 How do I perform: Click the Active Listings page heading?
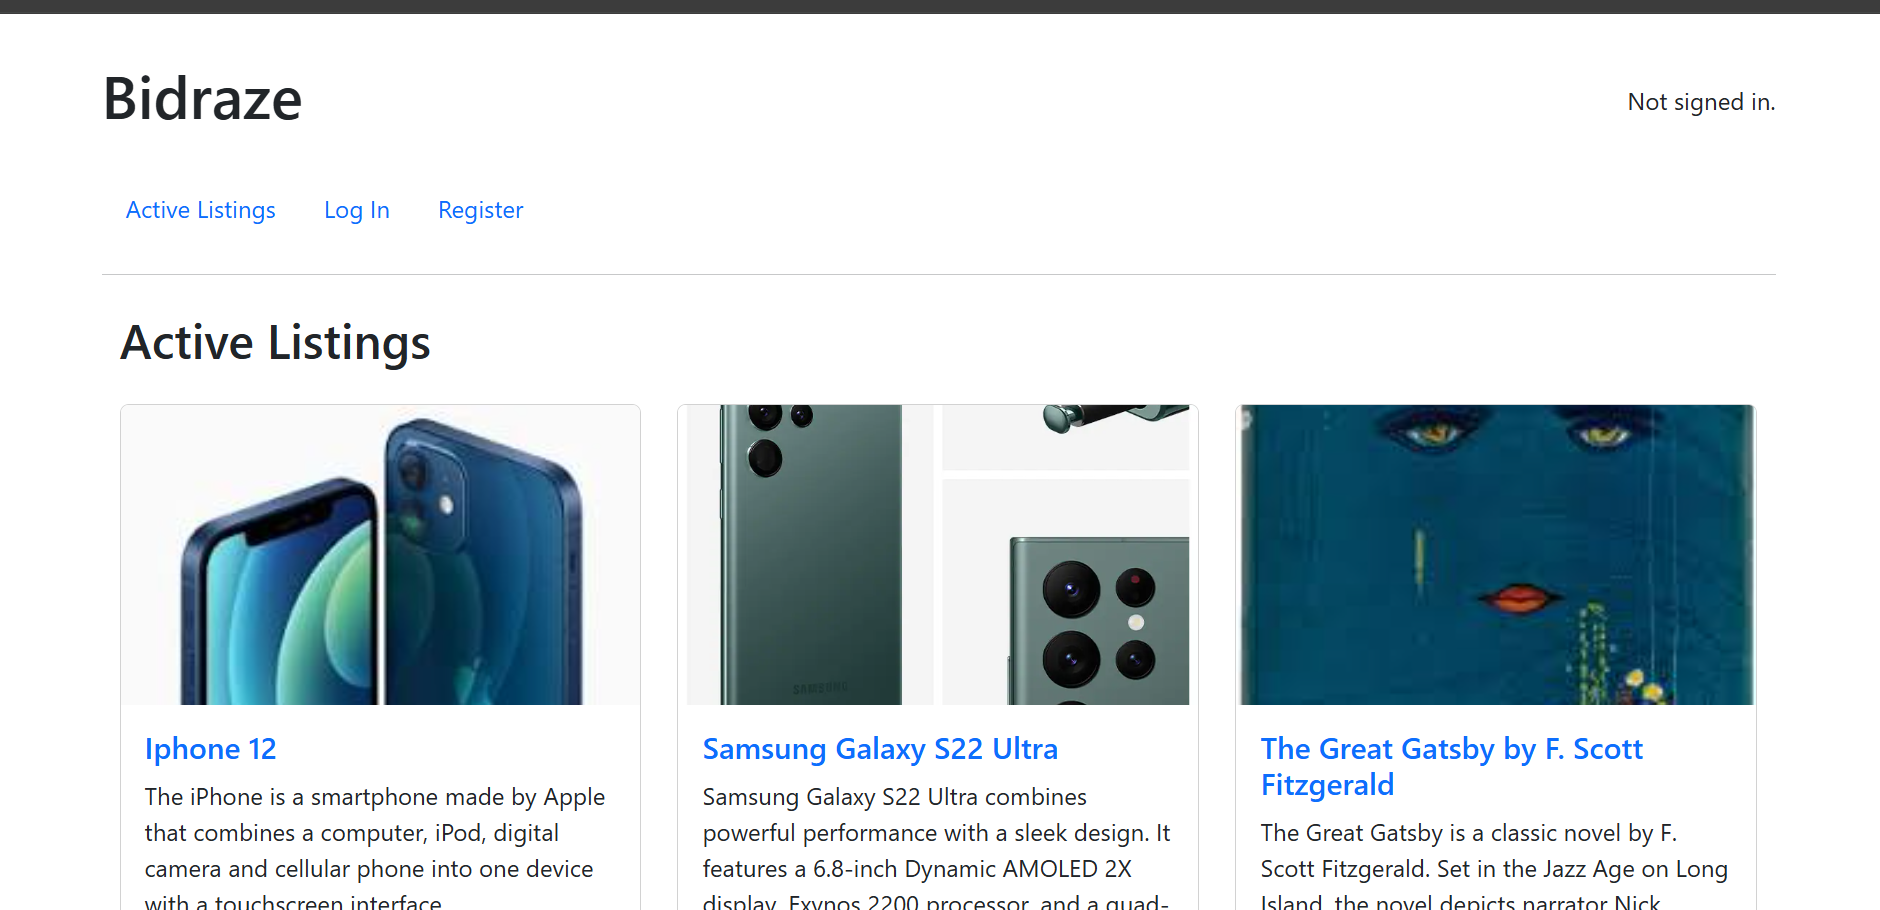click(275, 343)
